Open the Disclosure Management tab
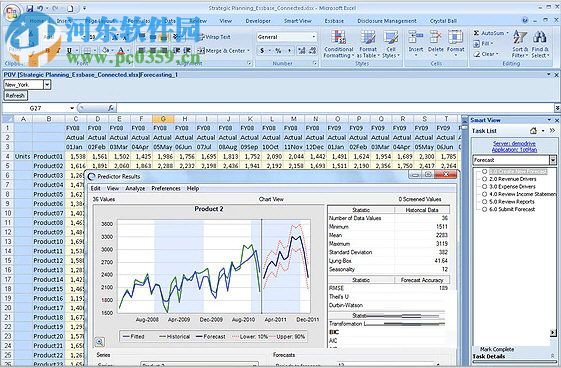 (x=387, y=21)
